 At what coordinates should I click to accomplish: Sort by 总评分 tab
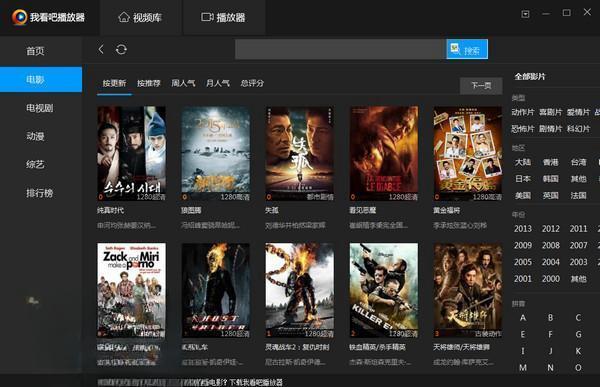coord(252,83)
